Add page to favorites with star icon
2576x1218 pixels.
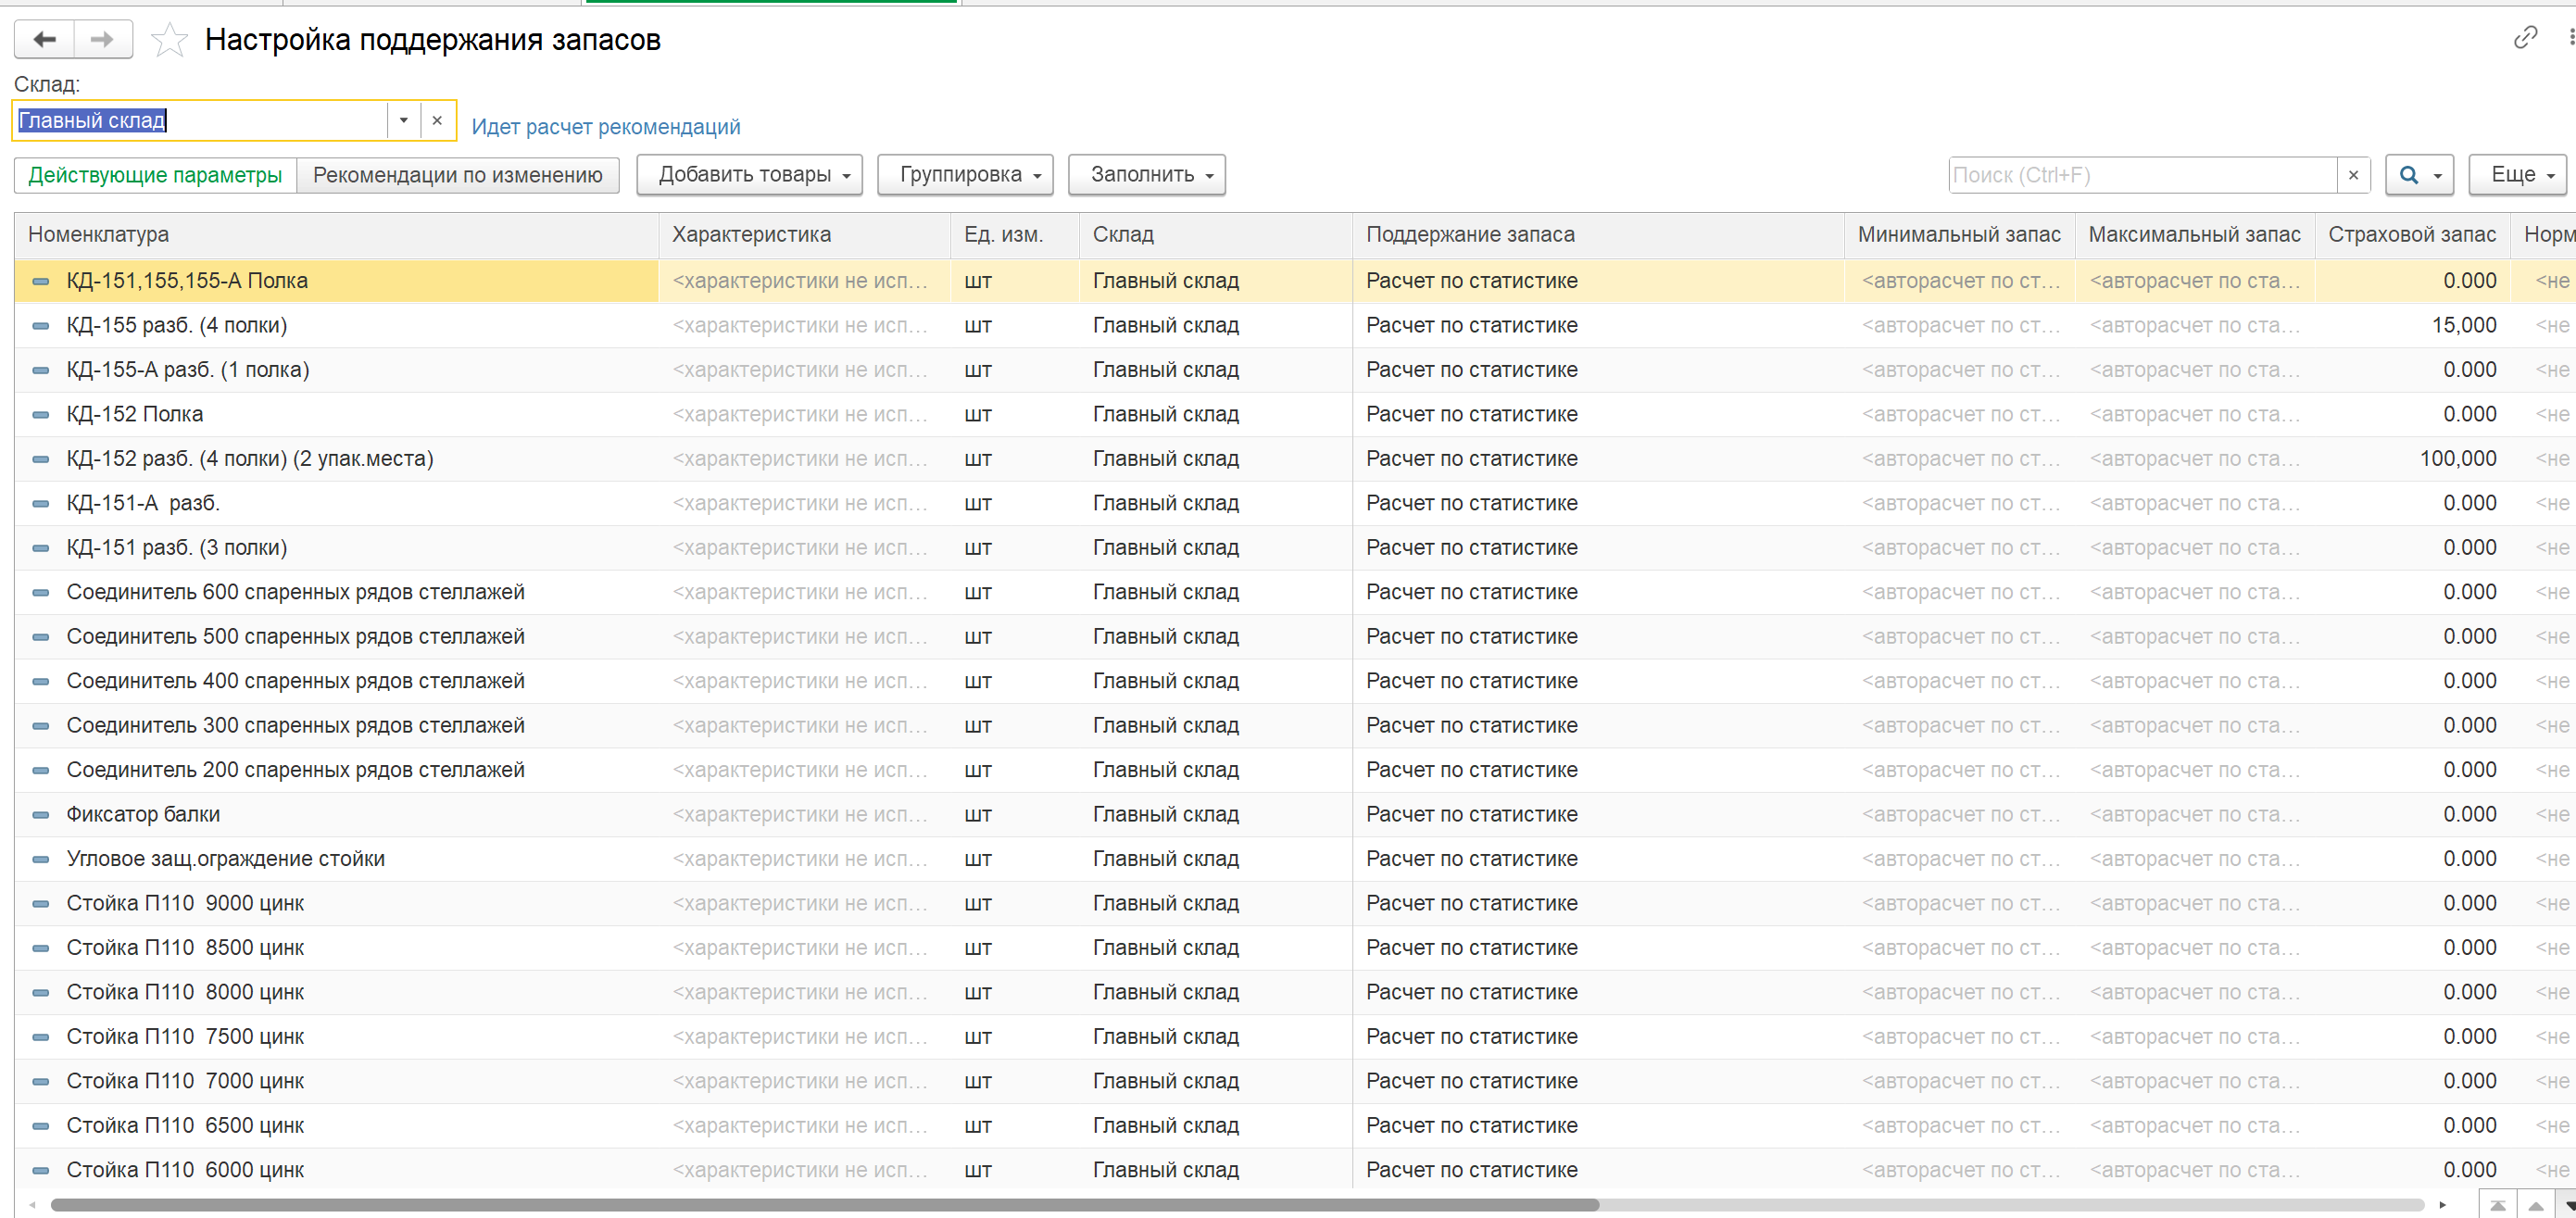point(169,40)
